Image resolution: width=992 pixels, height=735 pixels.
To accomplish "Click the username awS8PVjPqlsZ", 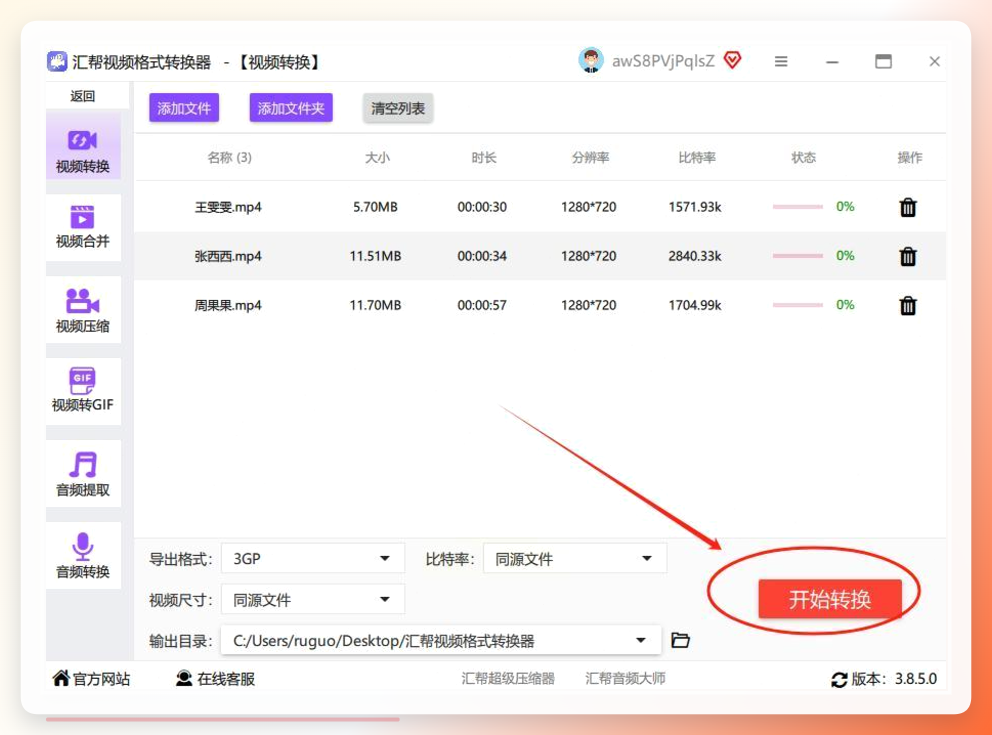I will pyautogui.click(x=663, y=61).
